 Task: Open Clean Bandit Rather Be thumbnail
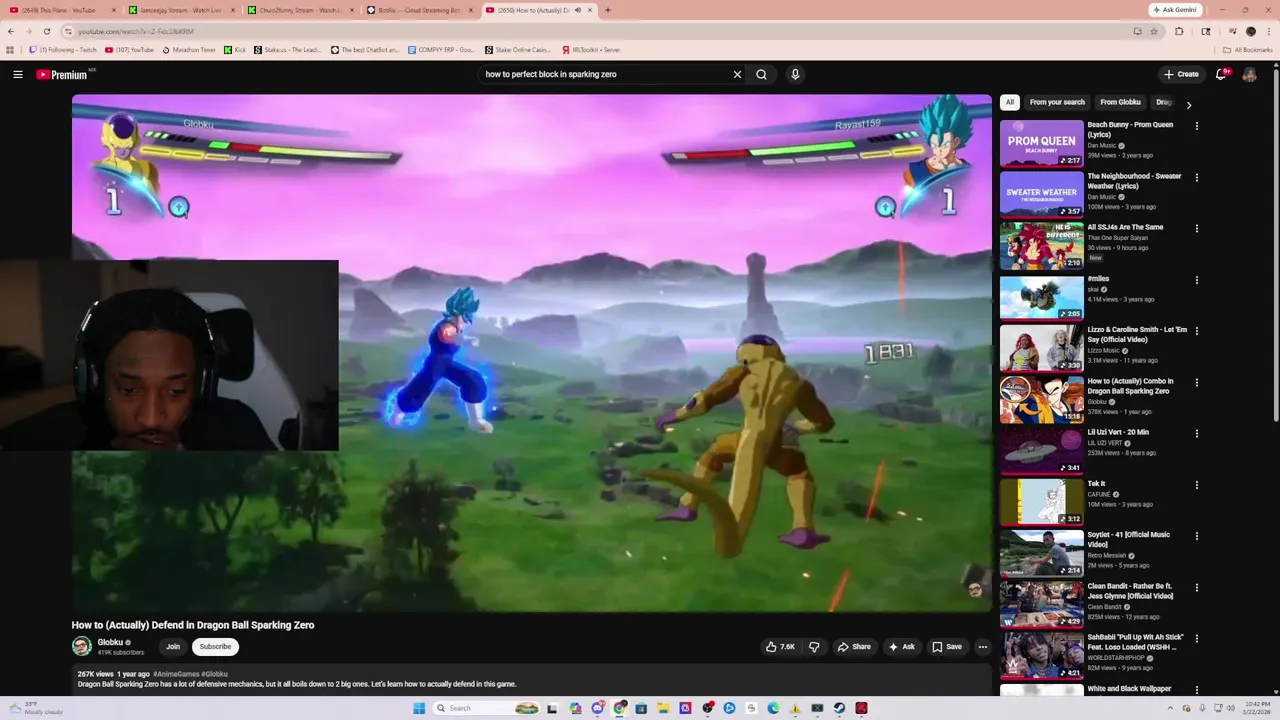[x=1041, y=604]
